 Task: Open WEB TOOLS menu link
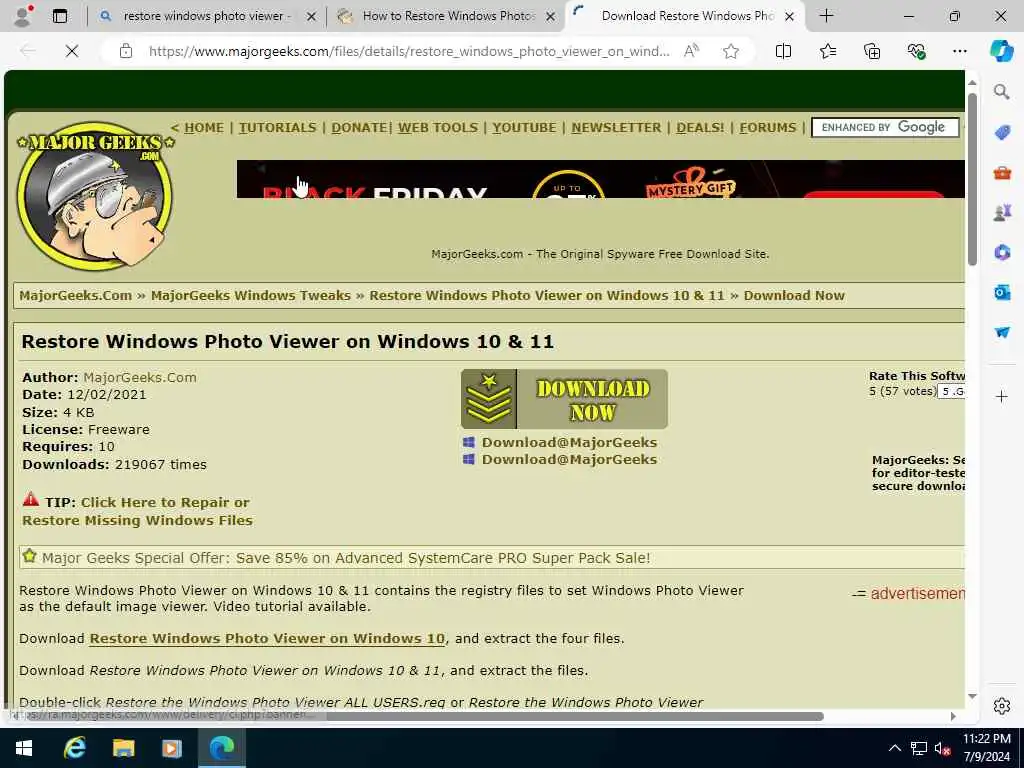pyautogui.click(x=438, y=128)
